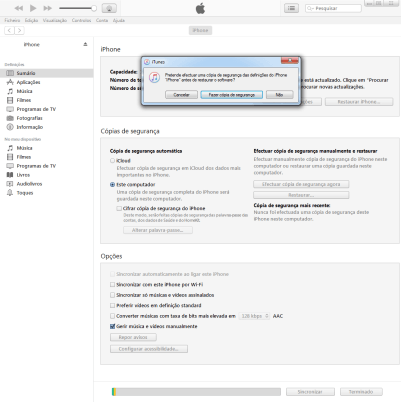Open the AirPlay output icon

pos(109,8)
